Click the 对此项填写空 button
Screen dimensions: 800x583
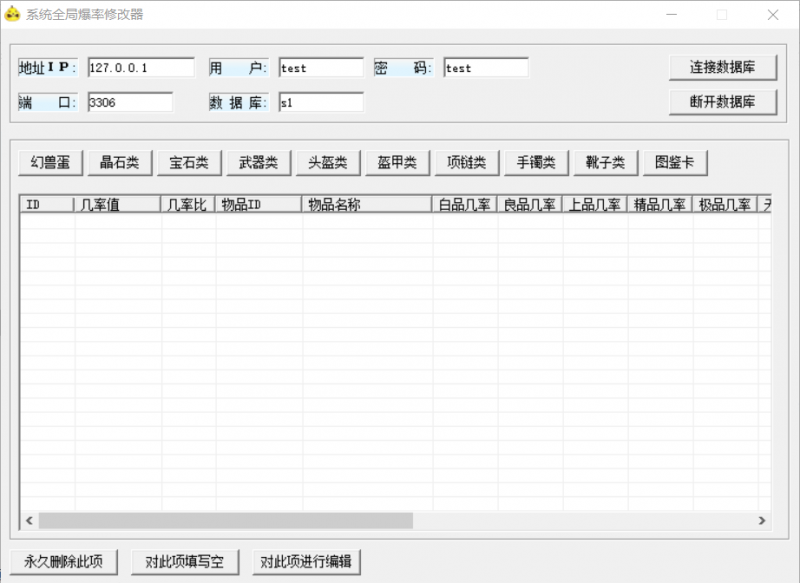click(x=184, y=562)
